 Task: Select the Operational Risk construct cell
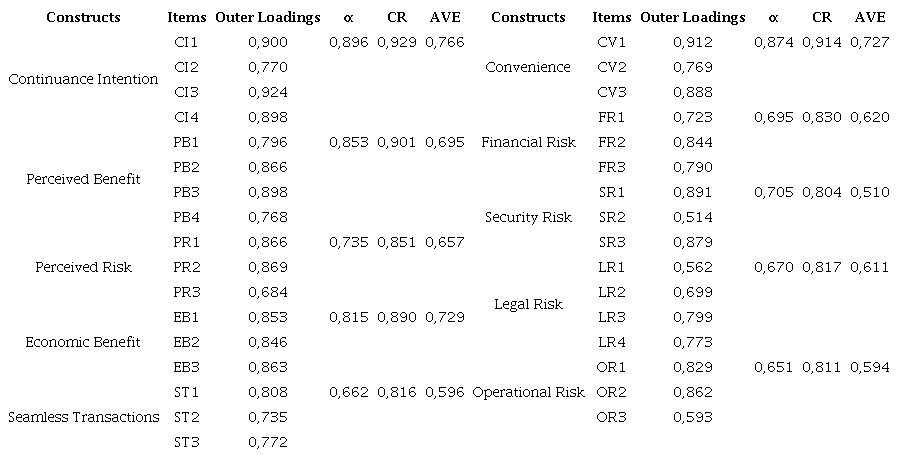pos(528,392)
